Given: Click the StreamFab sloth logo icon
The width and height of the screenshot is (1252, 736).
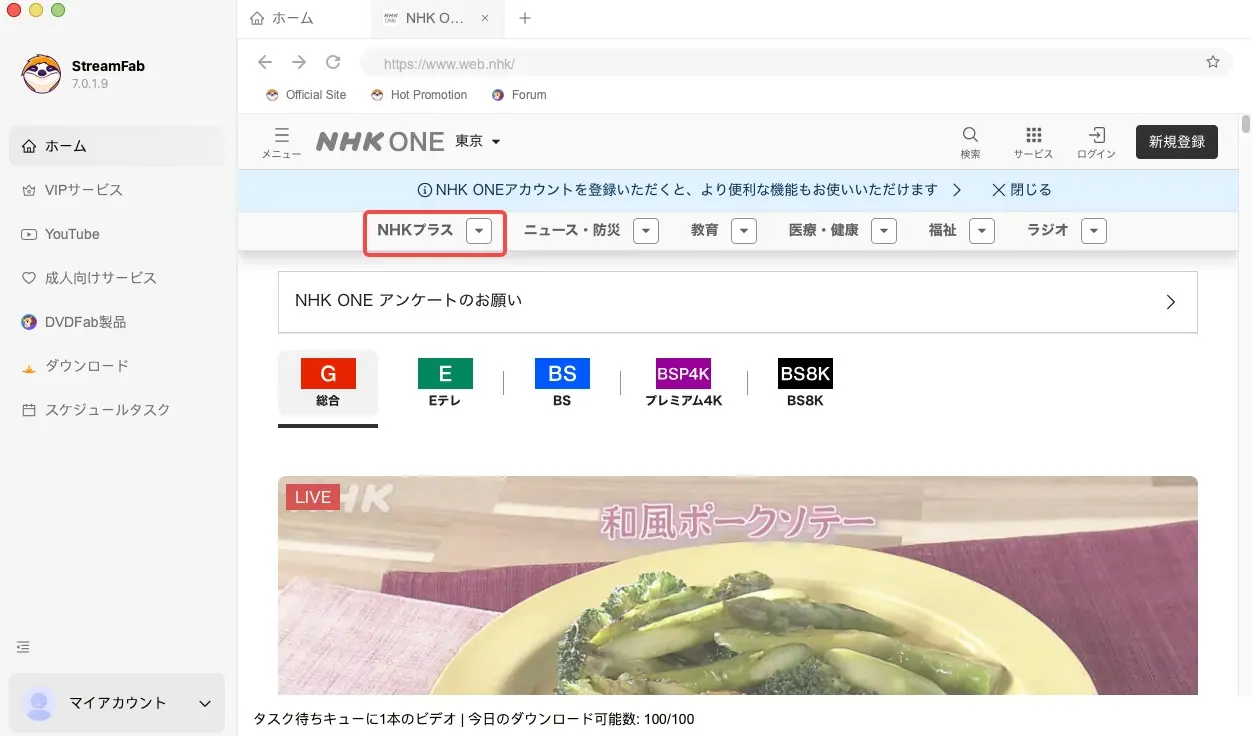Looking at the screenshot, I should (x=42, y=74).
